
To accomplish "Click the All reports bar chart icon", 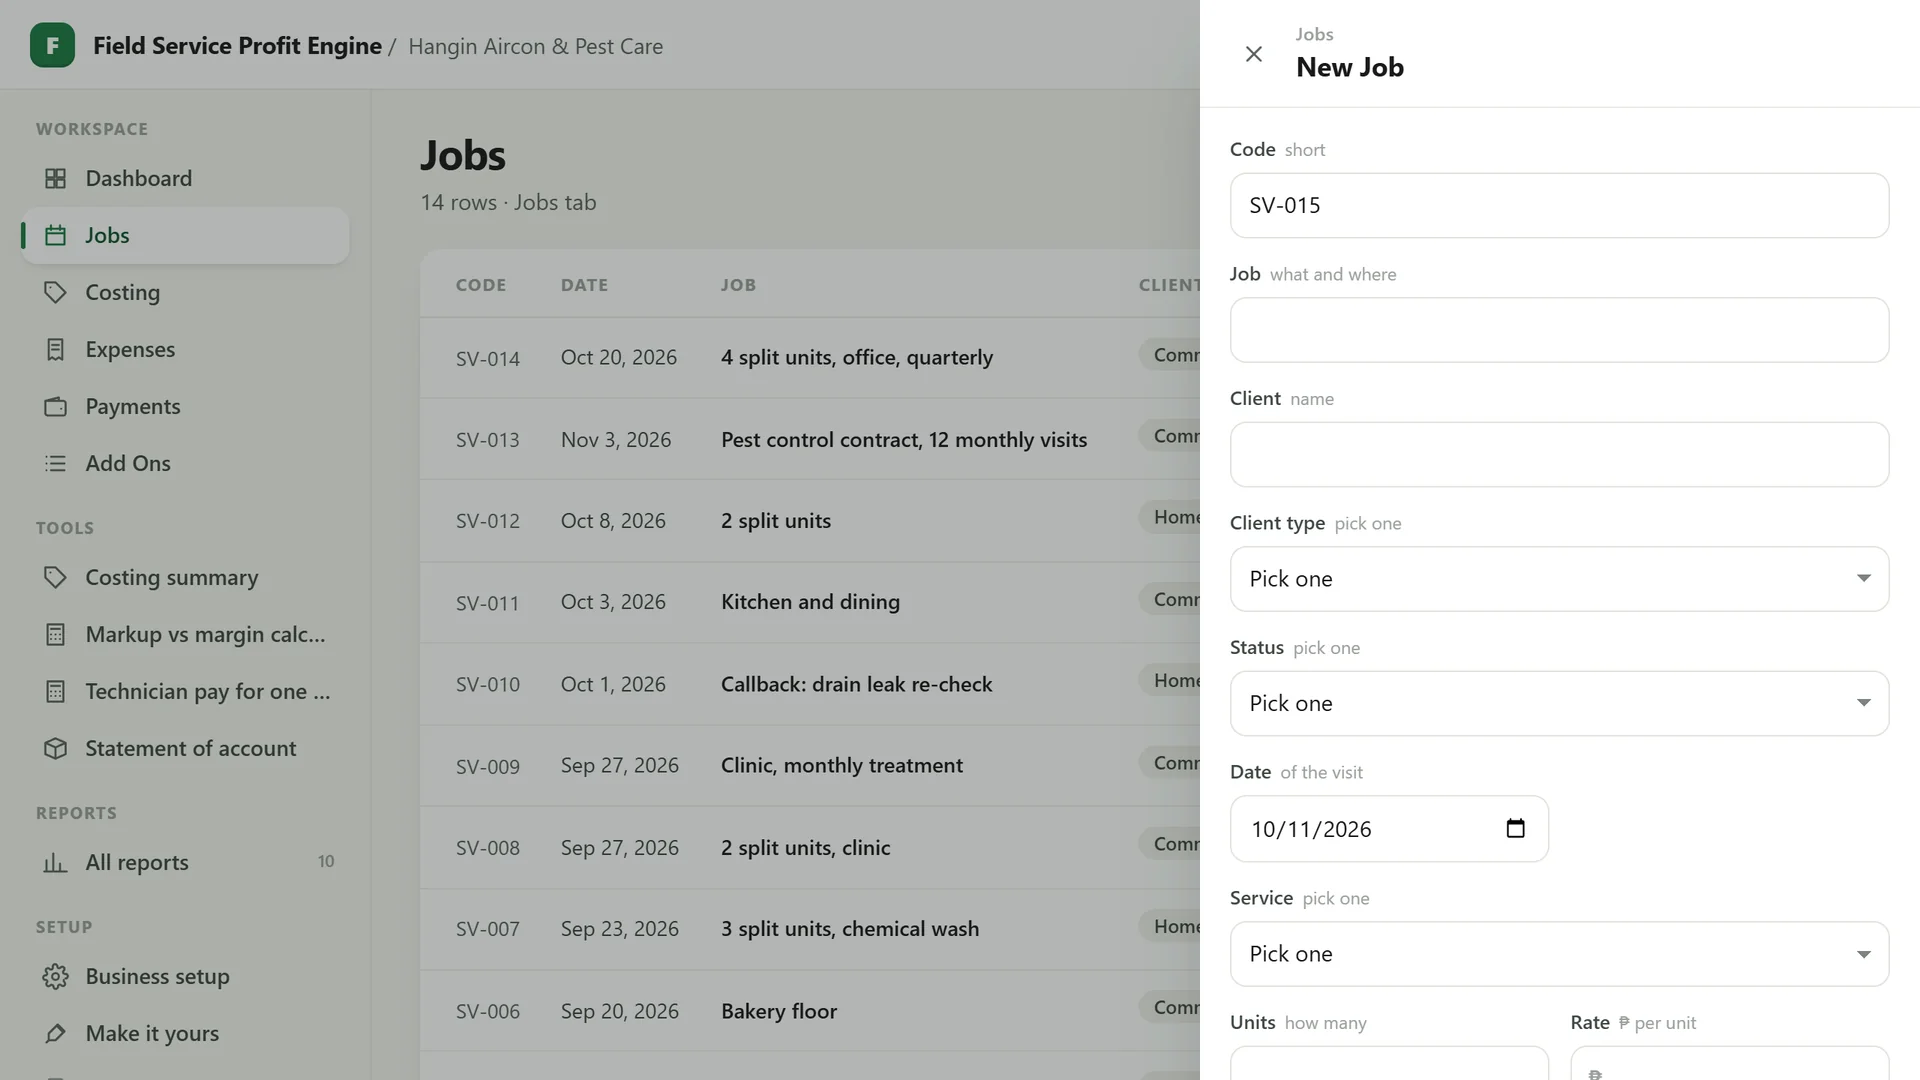I will [56, 862].
